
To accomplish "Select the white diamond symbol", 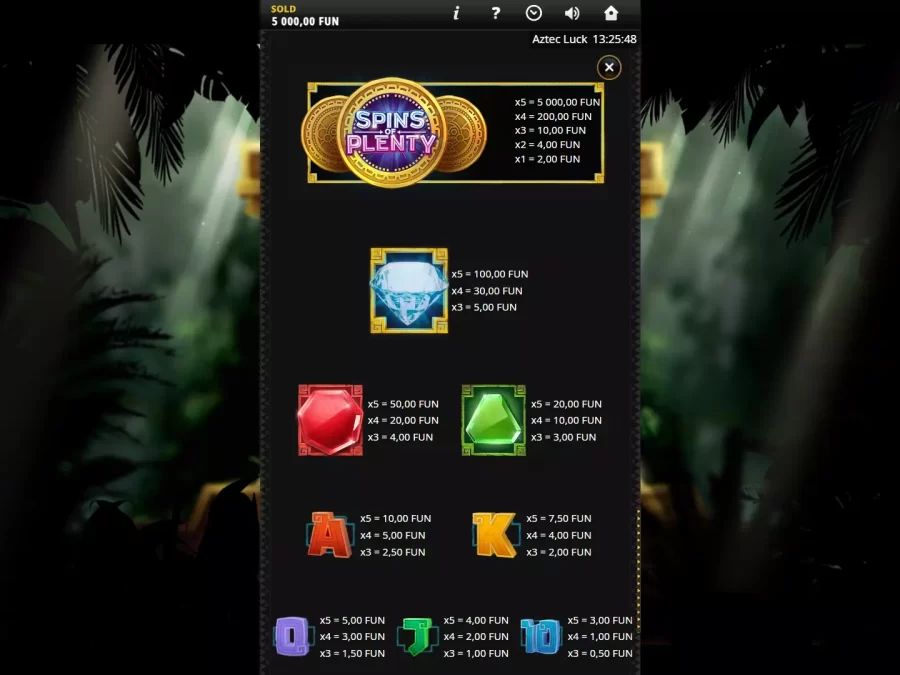I will pyautogui.click(x=409, y=290).
